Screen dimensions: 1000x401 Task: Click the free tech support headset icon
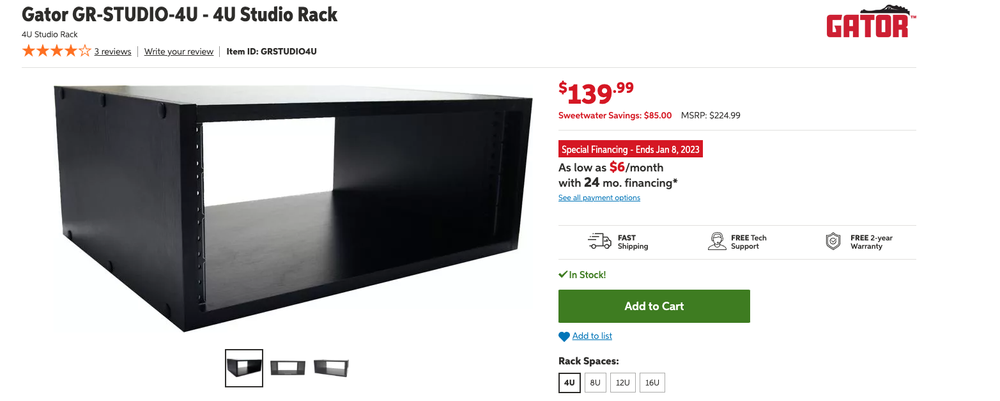pos(717,241)
